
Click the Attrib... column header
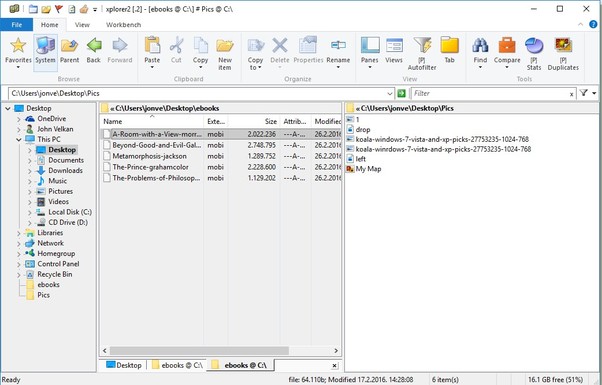(x=295, y=121)
